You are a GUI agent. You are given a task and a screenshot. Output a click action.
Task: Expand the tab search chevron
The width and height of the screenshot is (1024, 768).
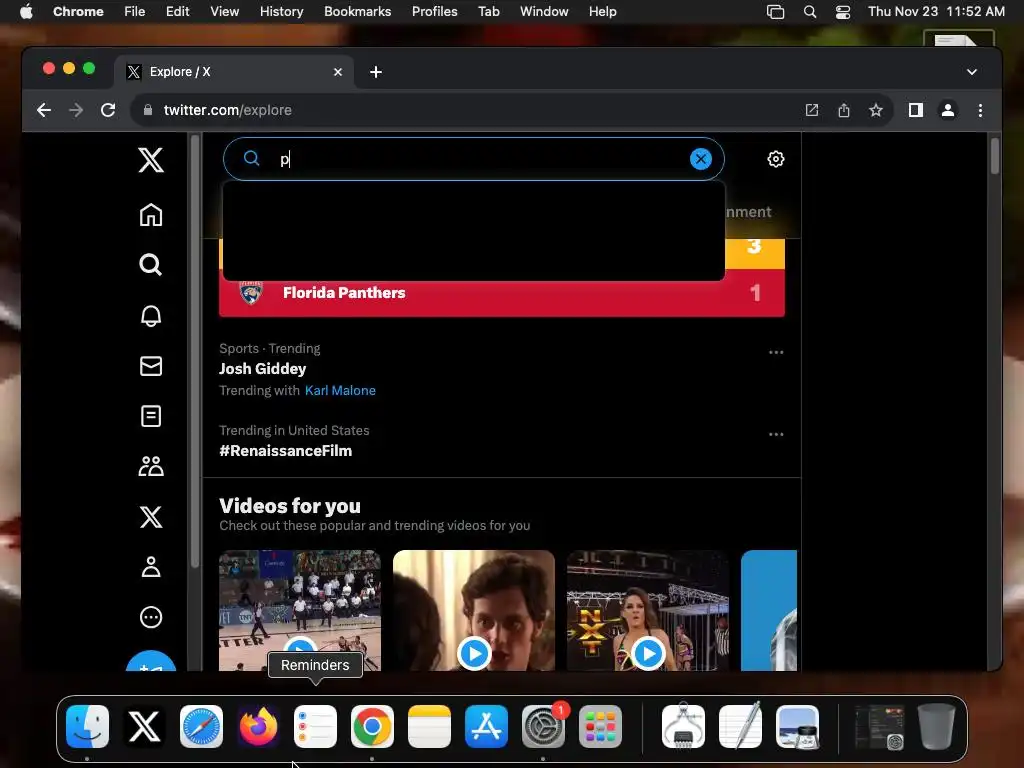(972, 72)
